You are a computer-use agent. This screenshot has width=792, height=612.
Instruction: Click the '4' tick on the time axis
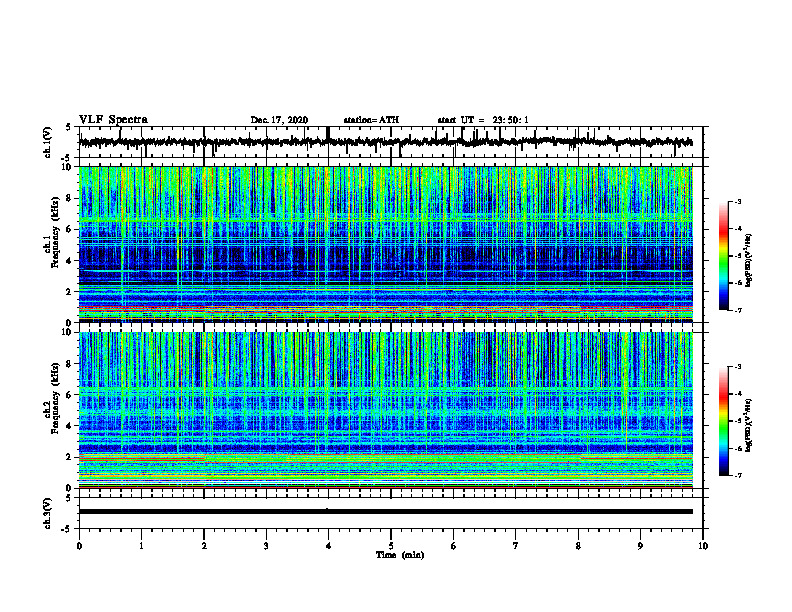(329, 546)
